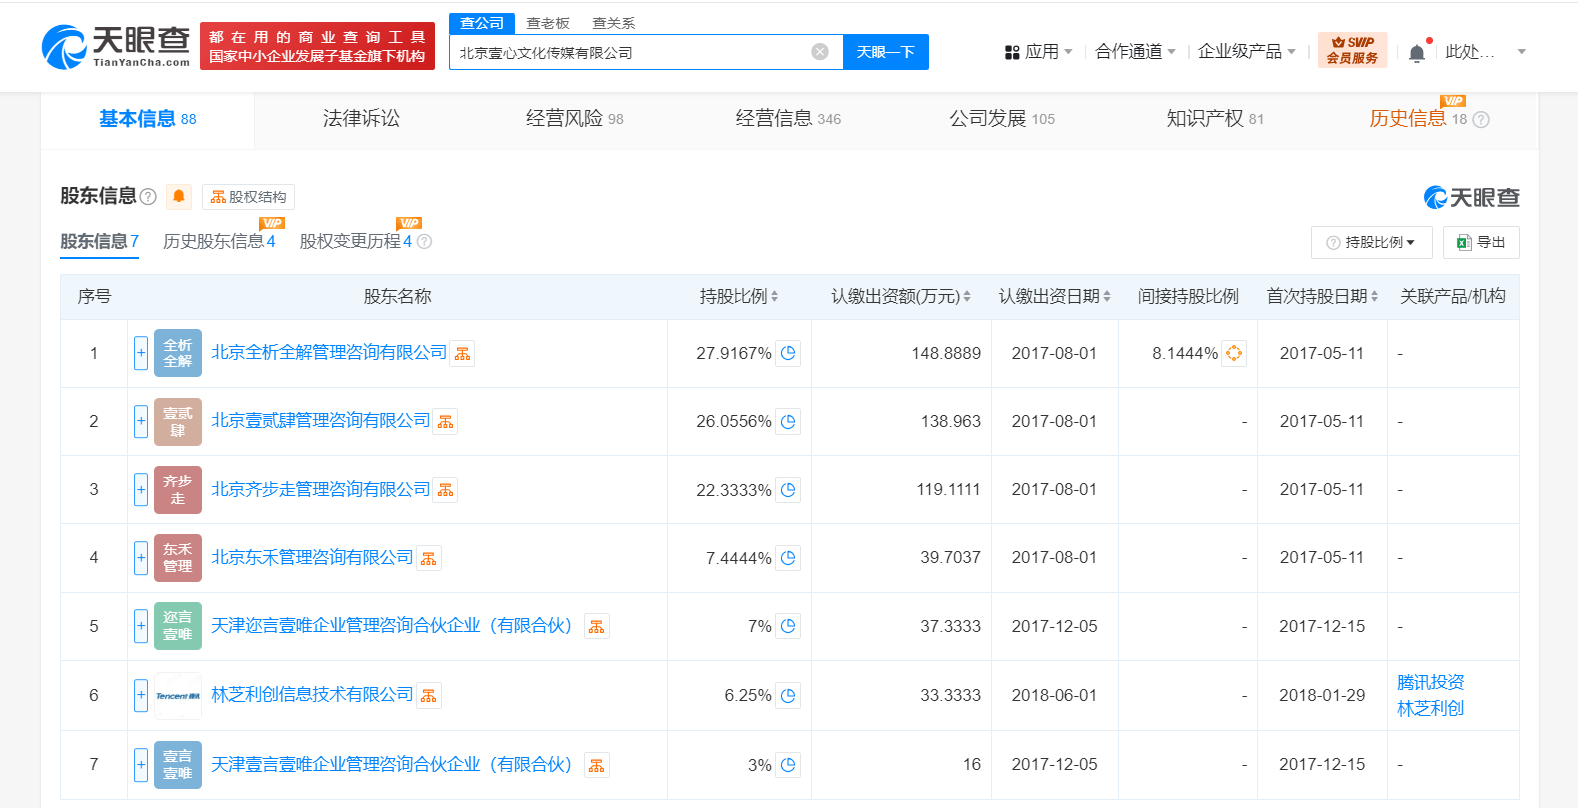Click help icon next to 股权变更历程
1578x808 pixels.
[x=424, y=241]
